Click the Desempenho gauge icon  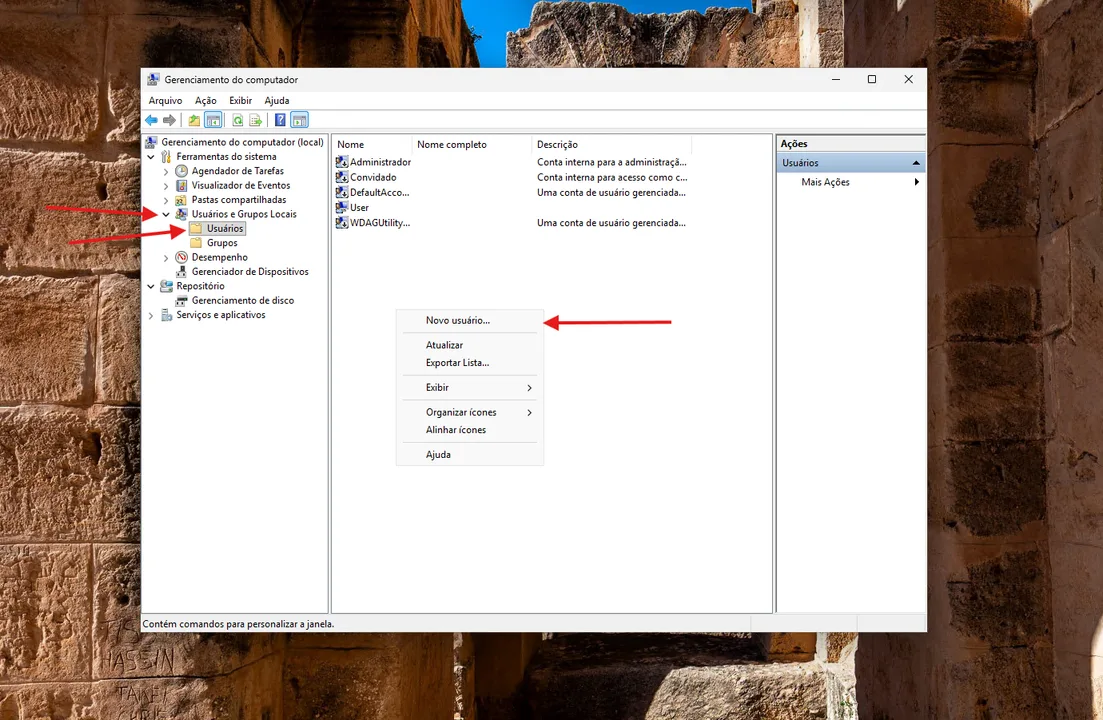point(181,257)
